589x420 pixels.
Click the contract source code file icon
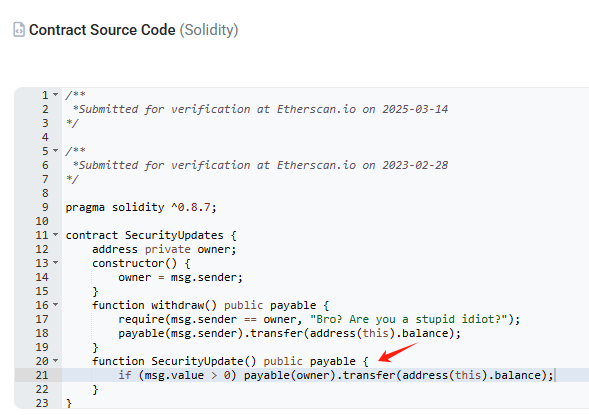19,30
